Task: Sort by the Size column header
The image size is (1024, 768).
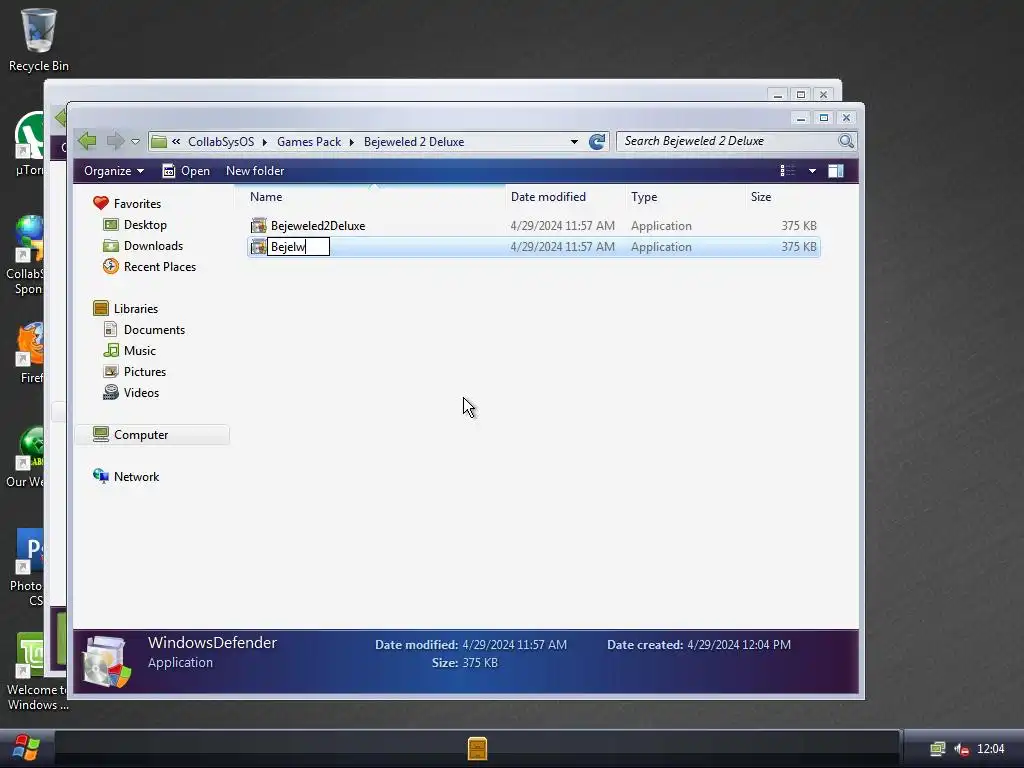Action: pyautogui.click(x=783, y=197)
